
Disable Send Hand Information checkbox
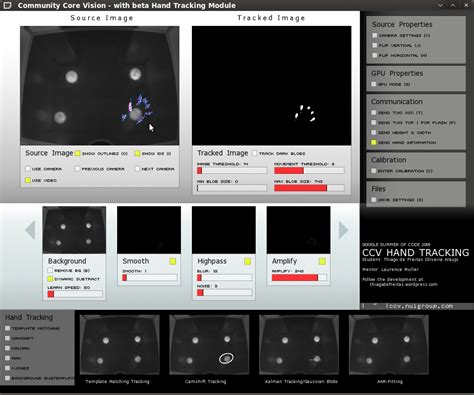coord(374,142)
